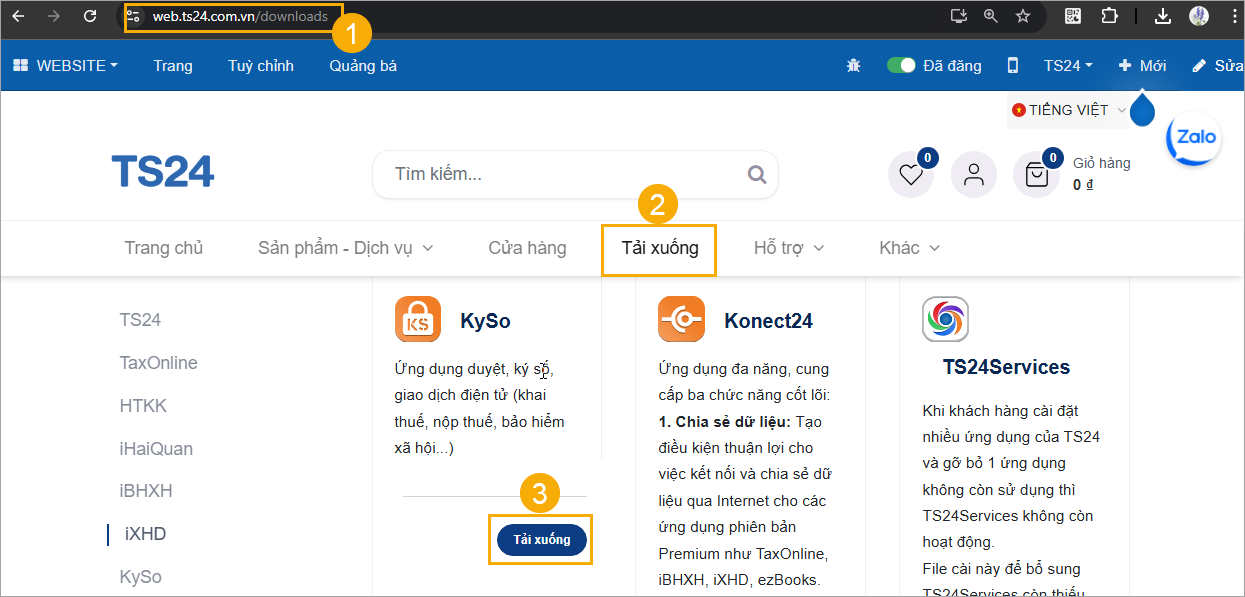Reload the page with refresh icon
The width and height of the screenshot is (1245, 597).
[90, 16]
